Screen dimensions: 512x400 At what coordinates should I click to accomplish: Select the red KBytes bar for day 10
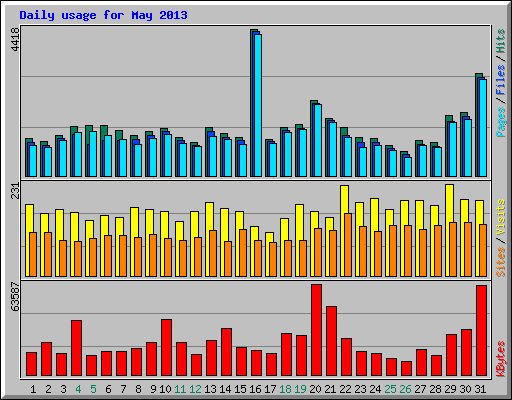(x=166, y=347)
